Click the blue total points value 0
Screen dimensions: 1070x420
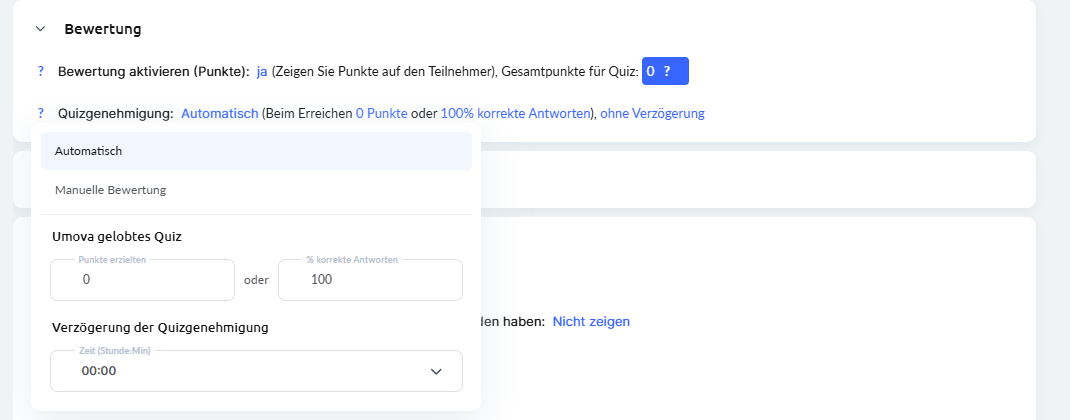point(650,72)
